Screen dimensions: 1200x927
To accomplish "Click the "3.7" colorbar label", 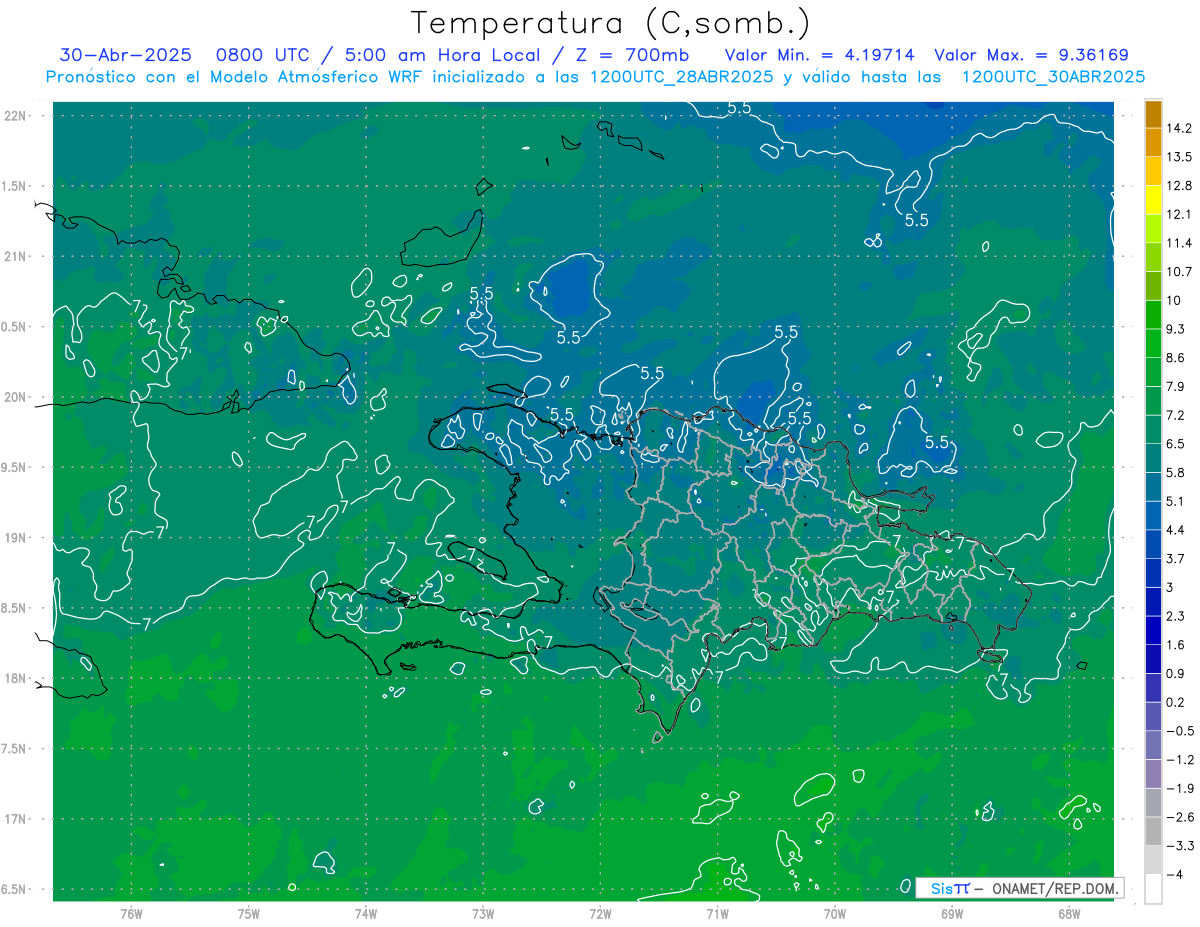I will [x=1177, y=558].
